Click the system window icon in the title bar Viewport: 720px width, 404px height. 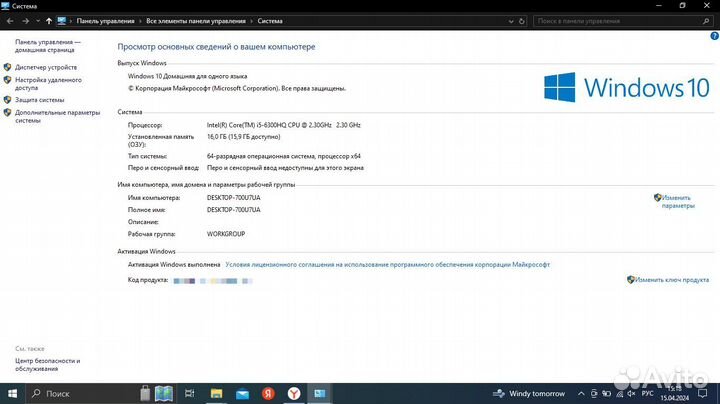coord(6,6)
